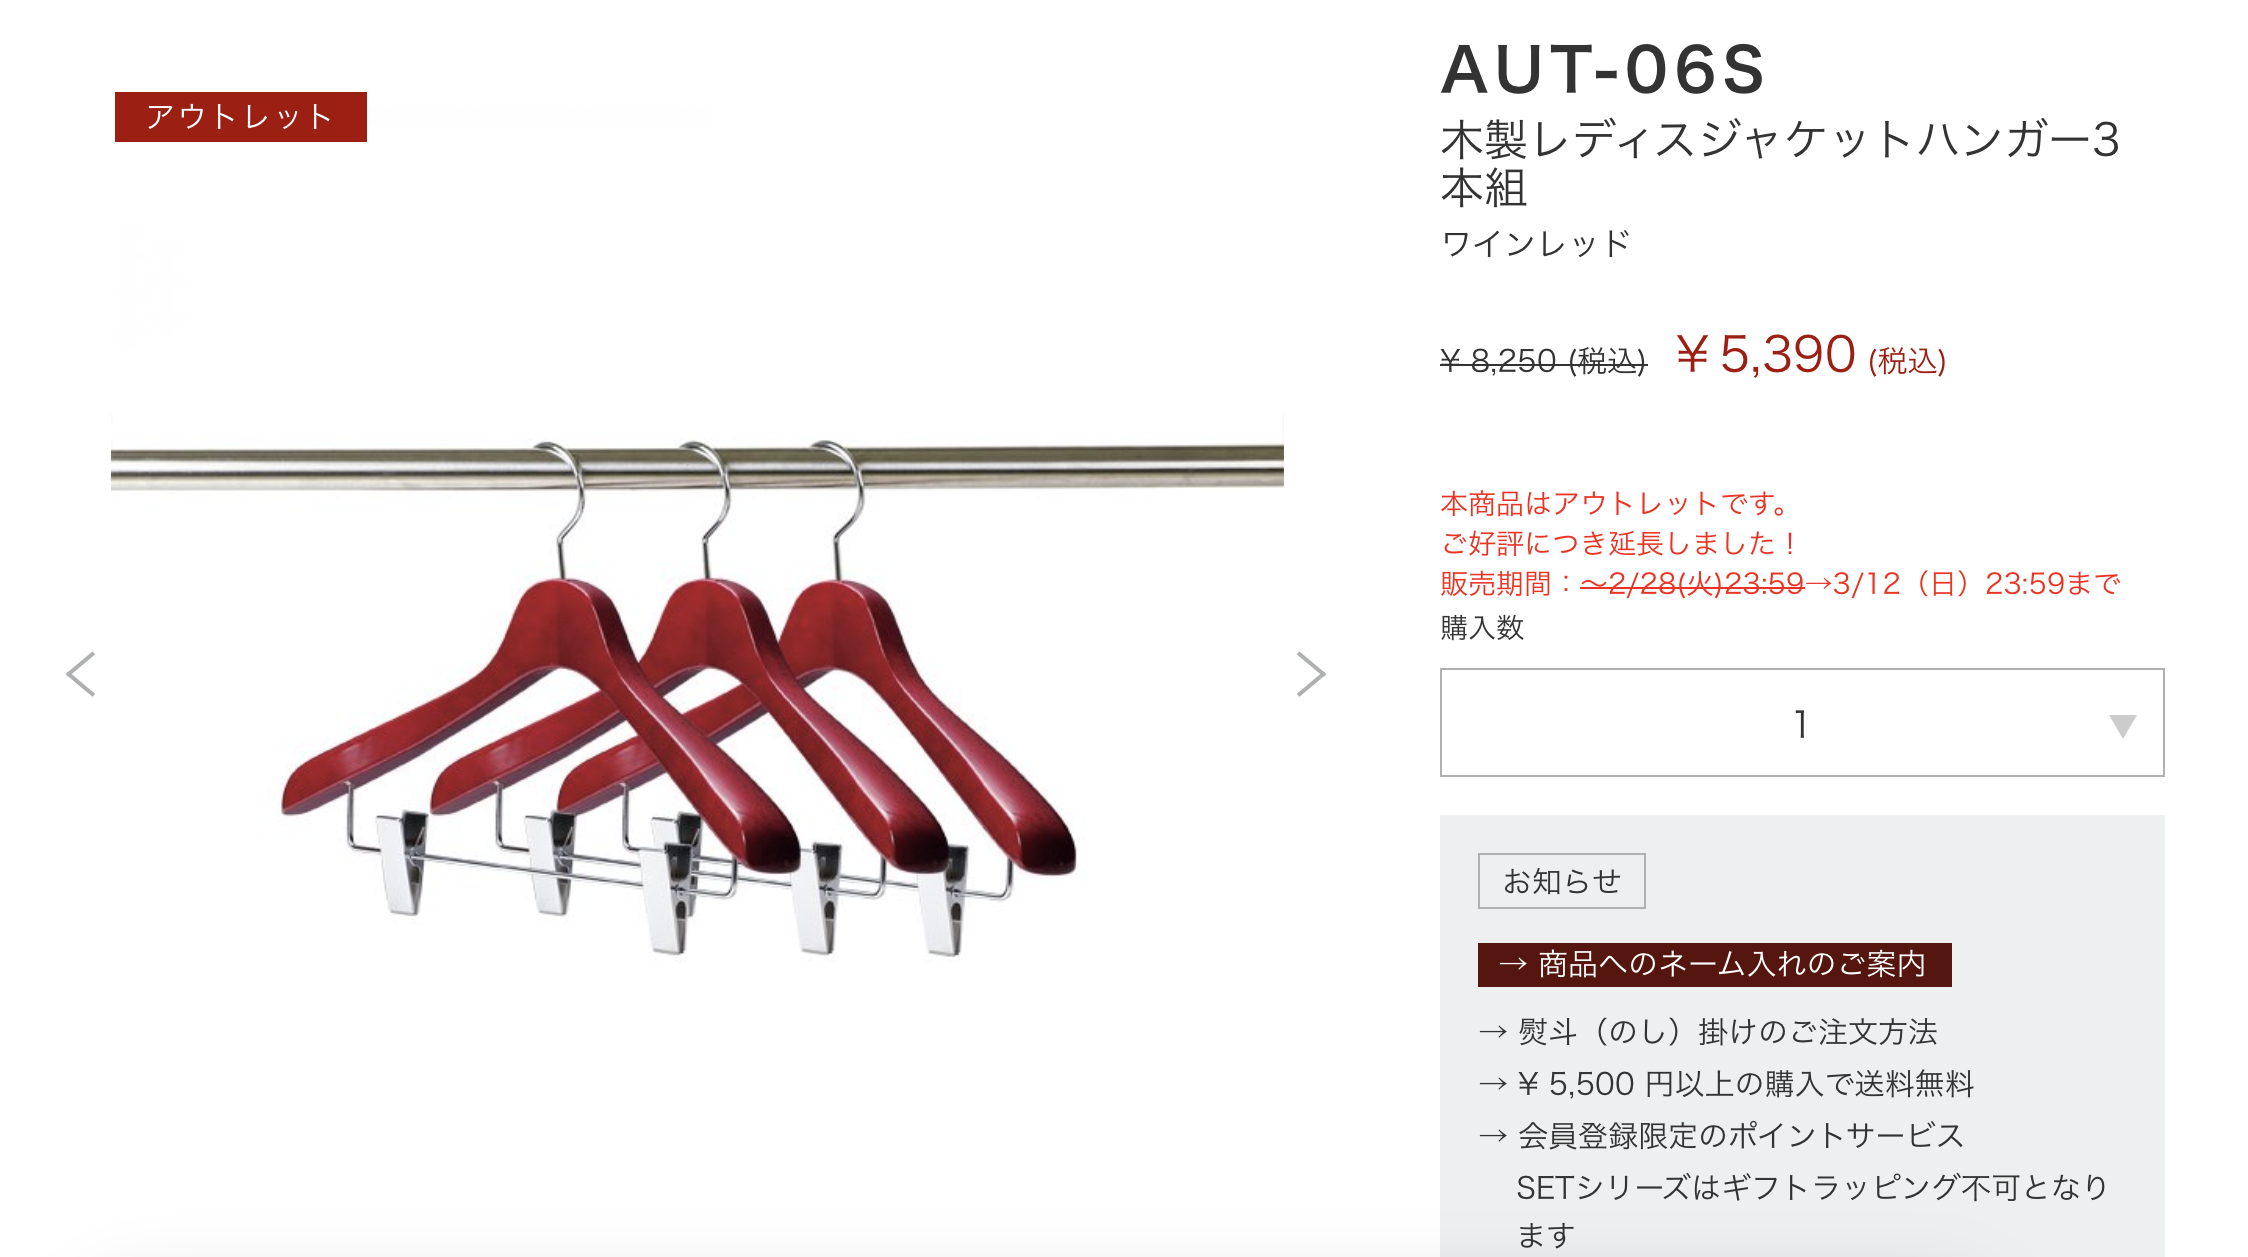Open ¥5,500円以上の購入で送料無料 link
The width and height of the screenshot is (2248, 1257).
(x=1727, y=1084)
